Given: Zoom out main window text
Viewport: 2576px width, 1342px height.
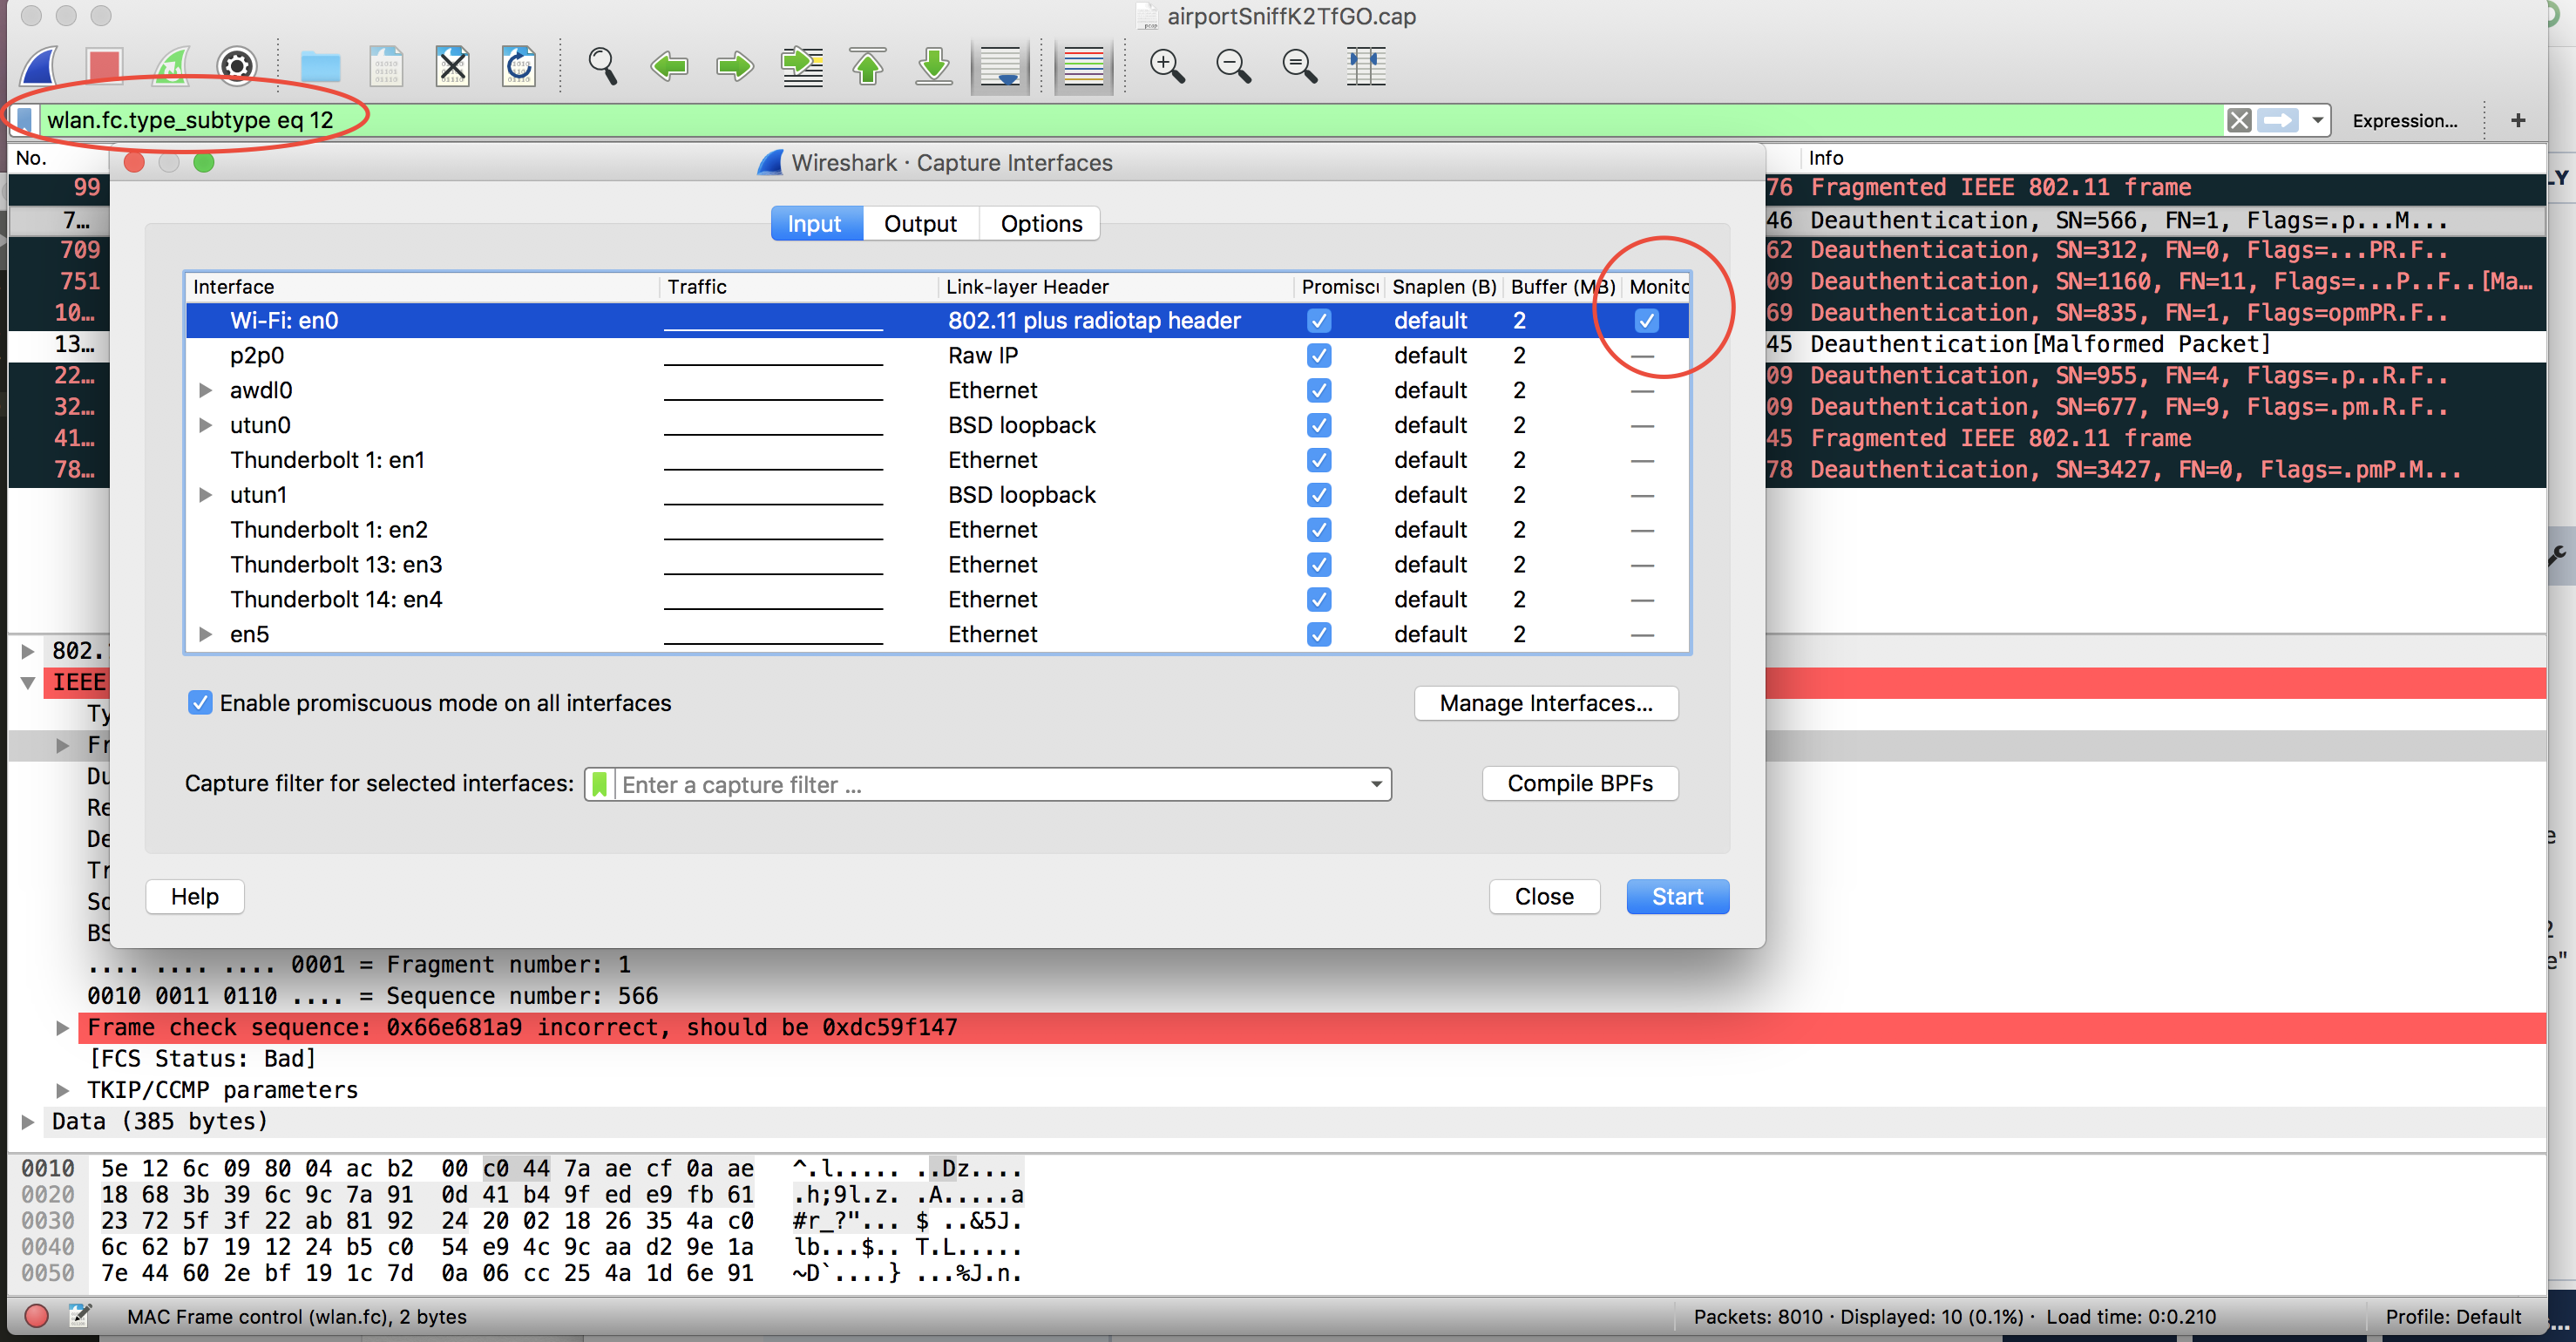Looking at the screenshot, I should coord(1233,66).
